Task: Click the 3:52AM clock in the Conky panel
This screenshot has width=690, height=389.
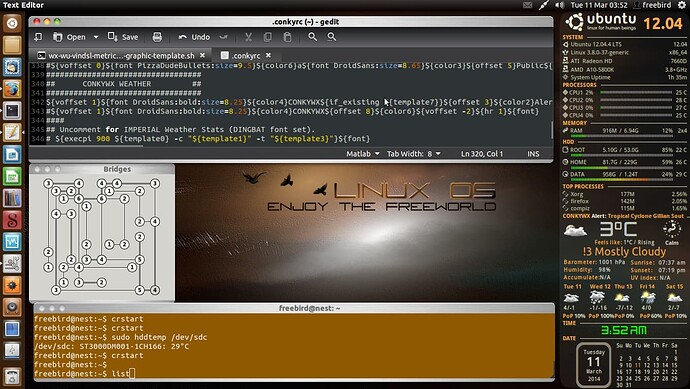Action: click(624, 330)
